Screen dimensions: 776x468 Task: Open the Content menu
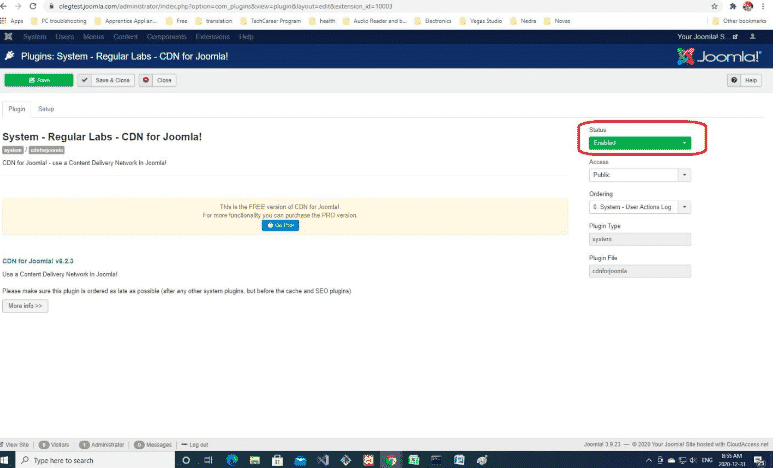pyautogui.click(x=126, y=37)
